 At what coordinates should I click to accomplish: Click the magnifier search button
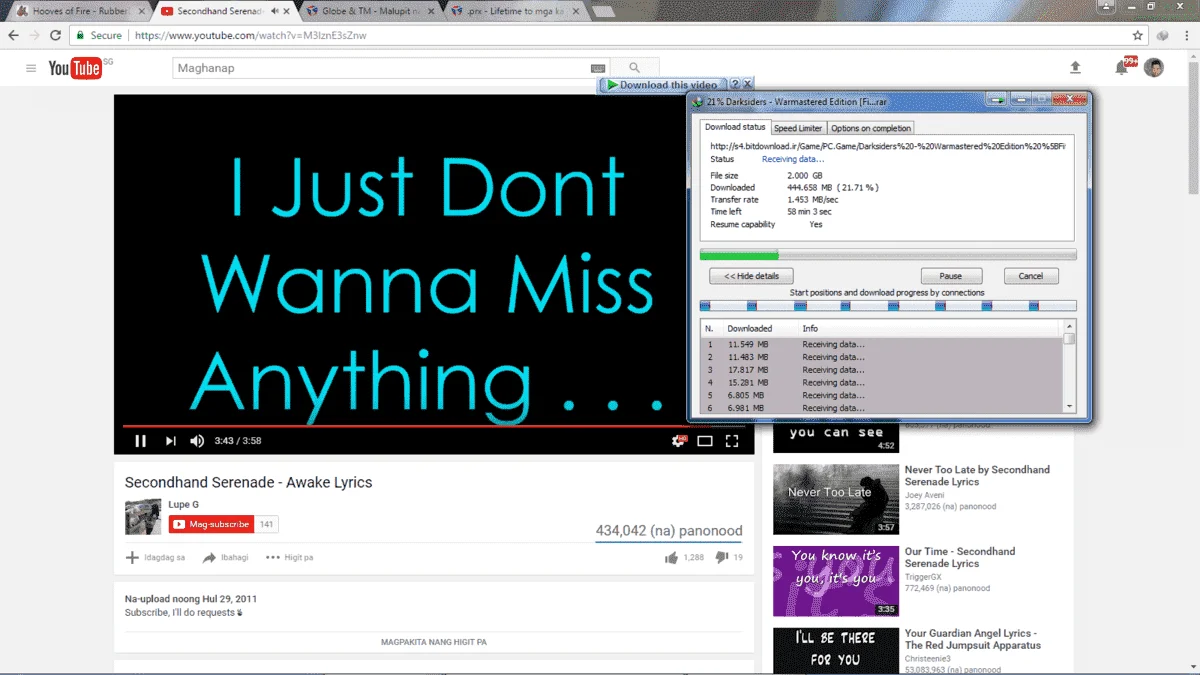tap(635, 68)
